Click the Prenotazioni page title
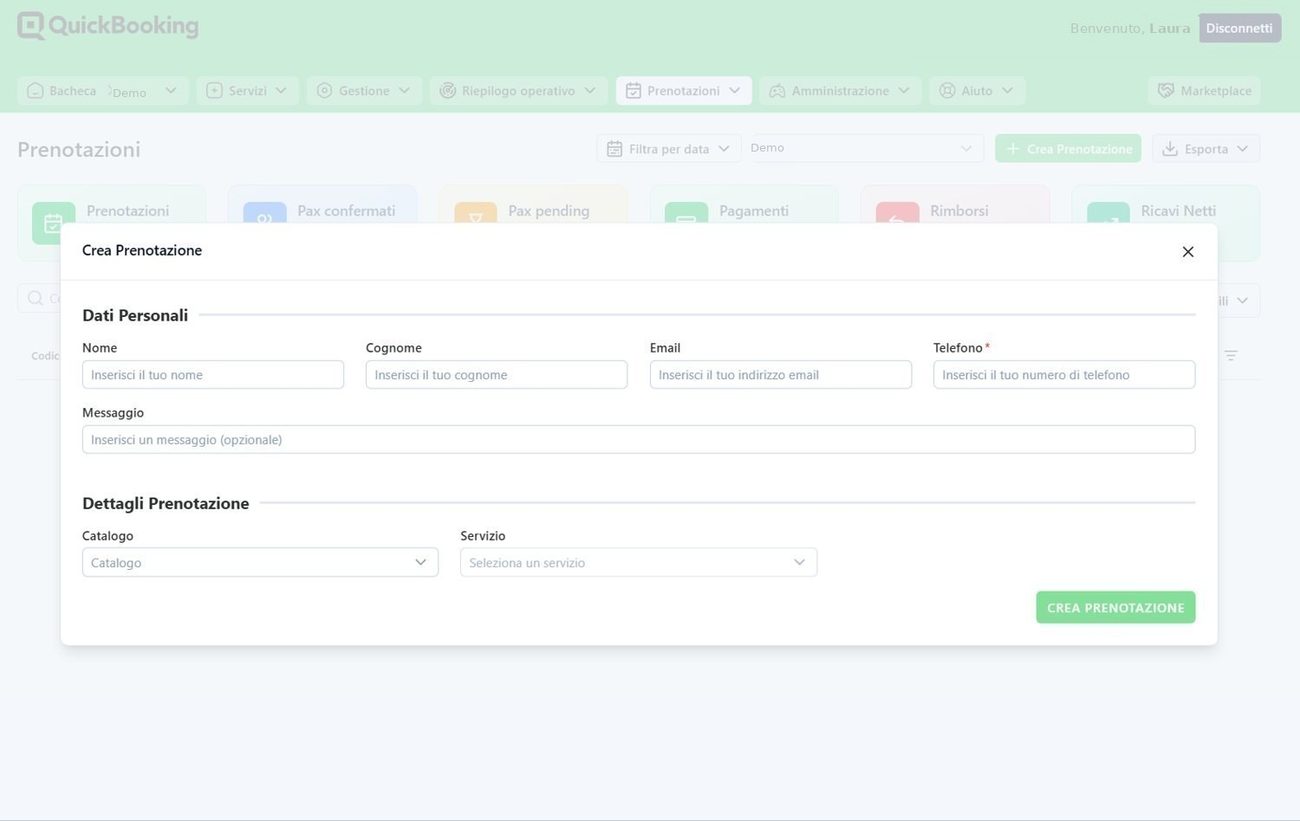The height and width of the screenshot is (821, 1300). (x=79, y=150)
